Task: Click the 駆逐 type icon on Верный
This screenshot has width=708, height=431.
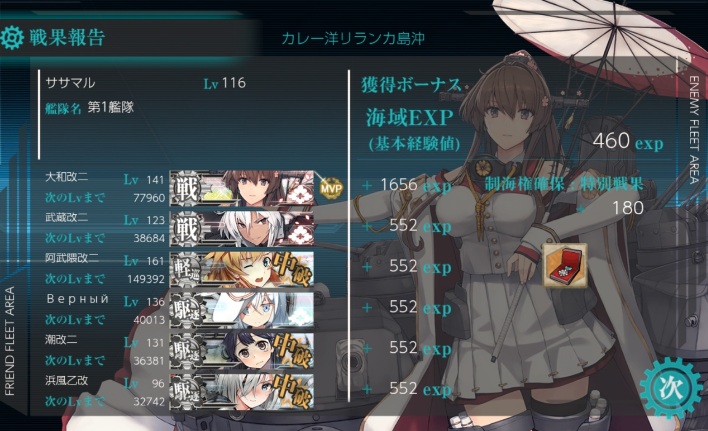Action: pos(186,311)
